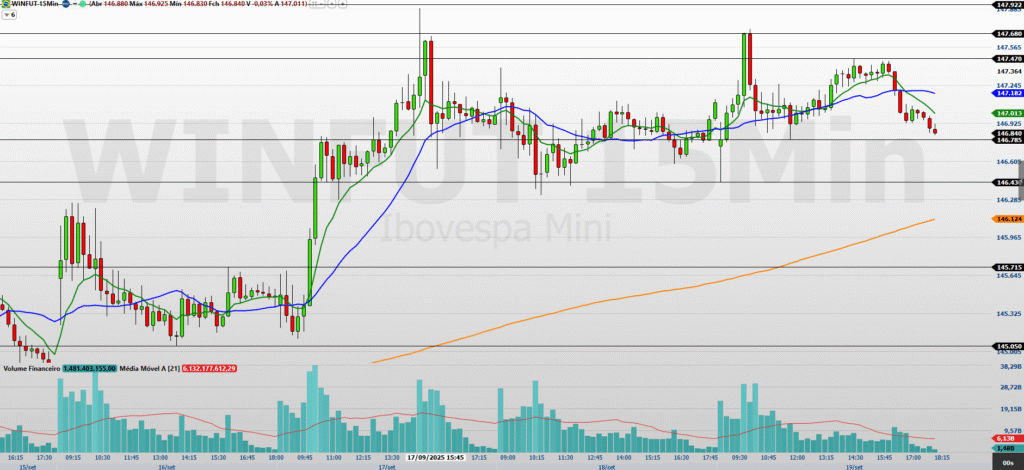Click the 17/09/2025 15:45 date marker

435,458
